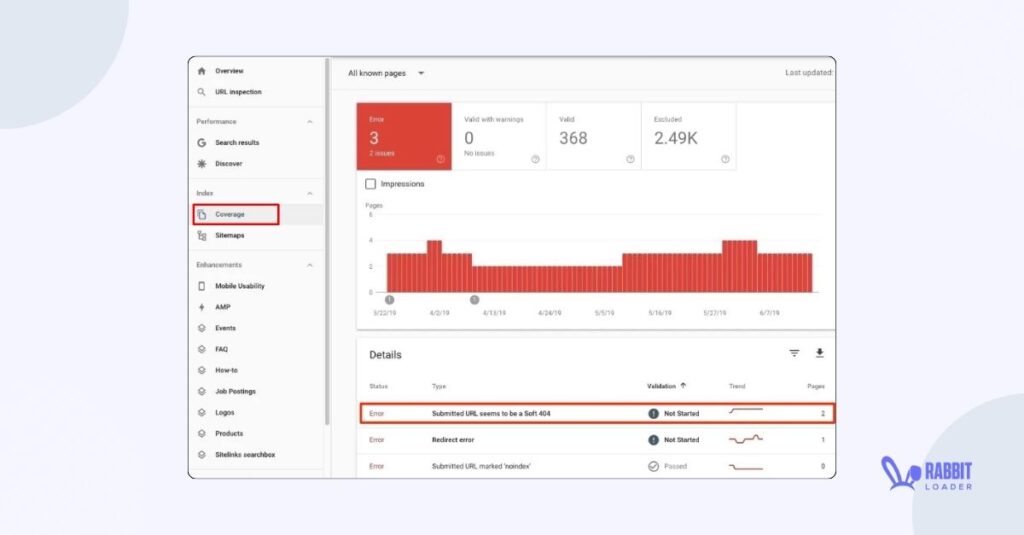
Task: Click the Job Postings layers icon
Action: (201, 391)
